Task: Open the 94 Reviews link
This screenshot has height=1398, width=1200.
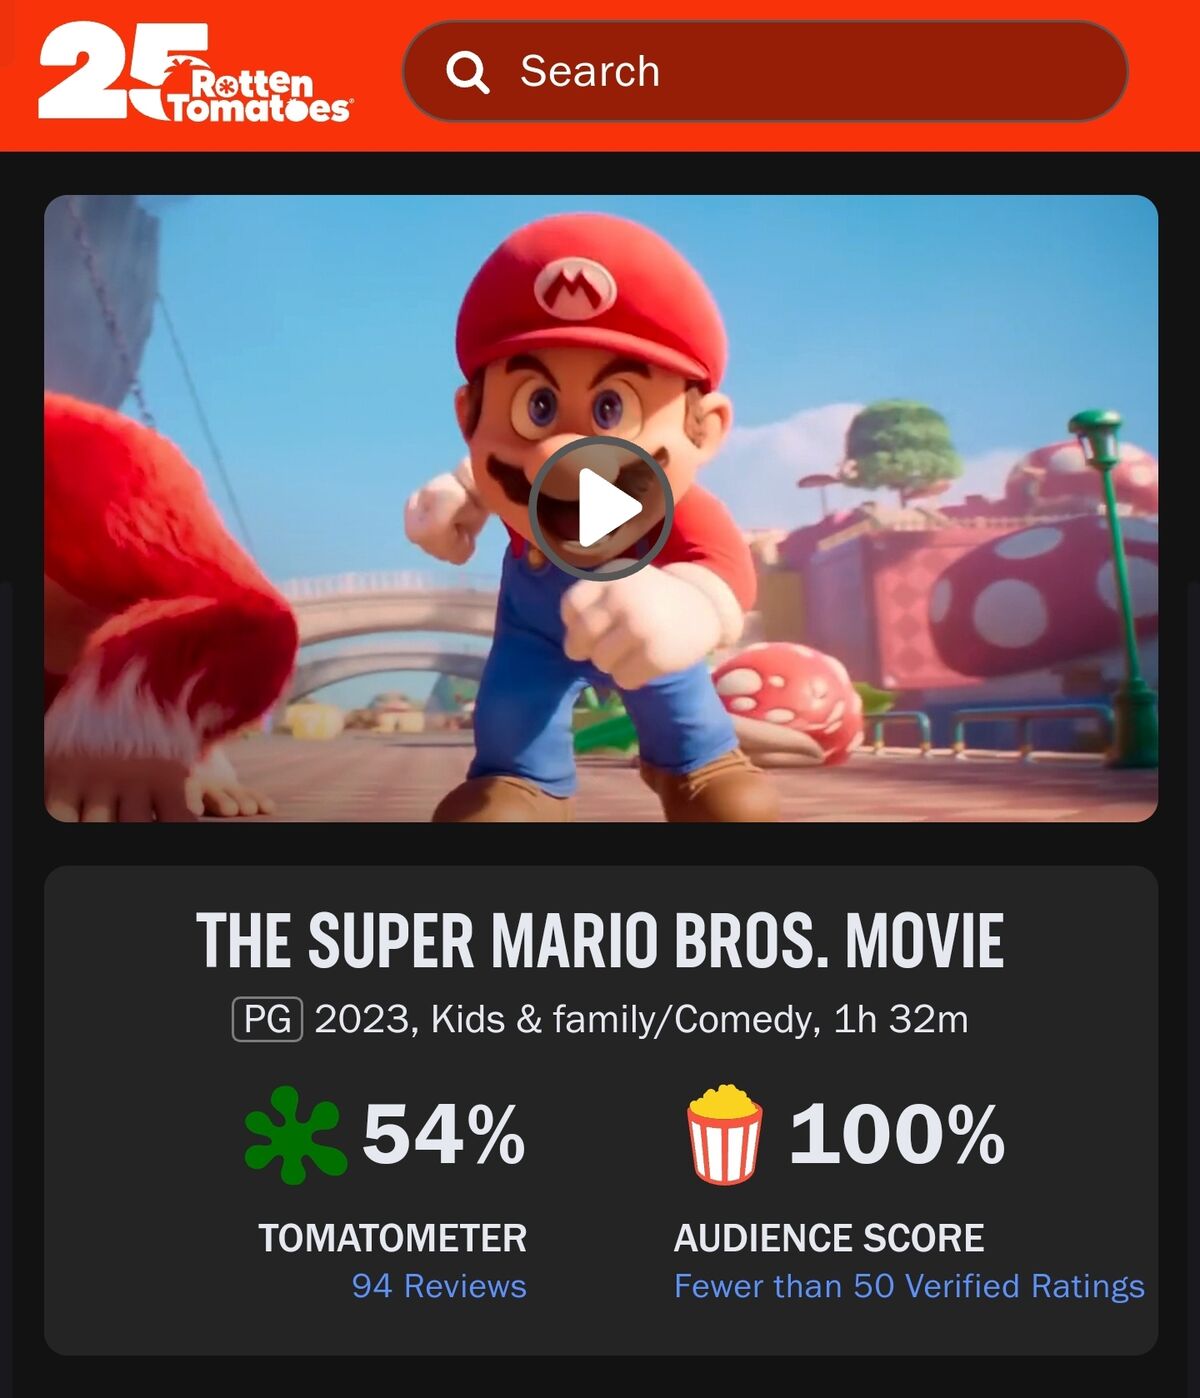Action: click(439, 1286)
